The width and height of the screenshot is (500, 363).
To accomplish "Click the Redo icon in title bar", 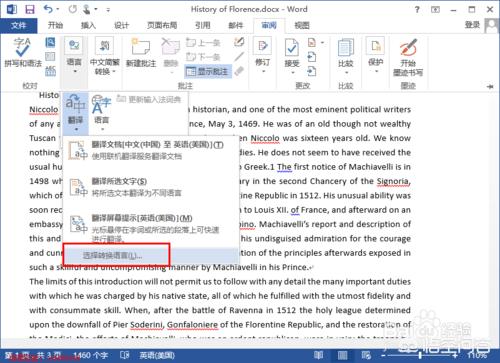I will [72, 9].
